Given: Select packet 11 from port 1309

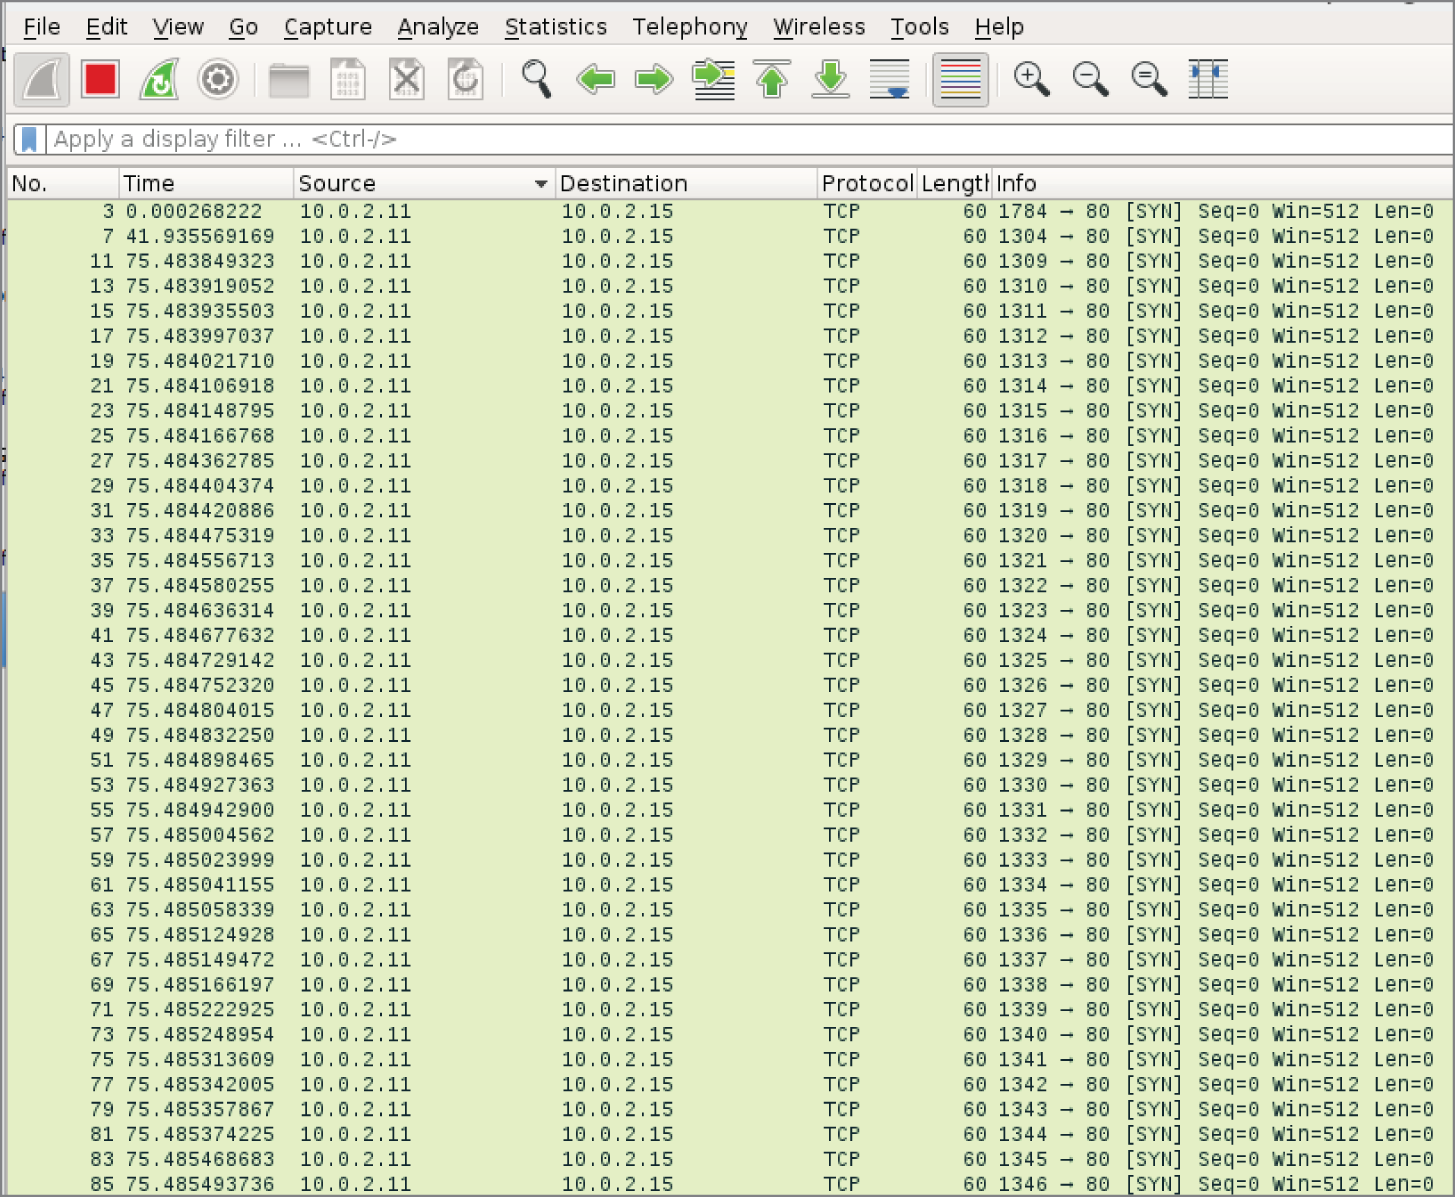Looking at the screenshot, I should [x=730, y=261].
